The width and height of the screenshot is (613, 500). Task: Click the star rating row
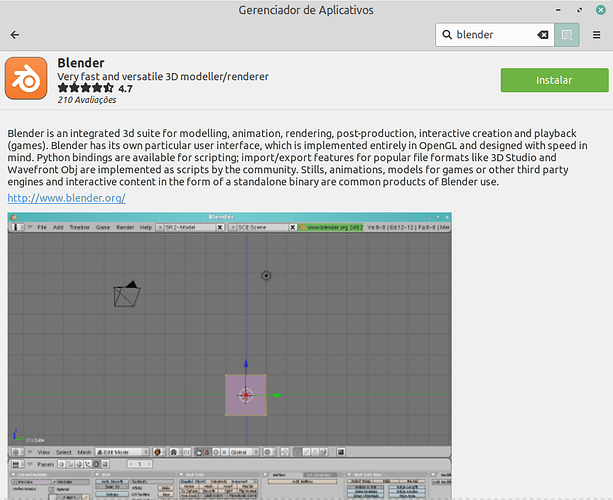pyautogui.click(x=86, y=88)
